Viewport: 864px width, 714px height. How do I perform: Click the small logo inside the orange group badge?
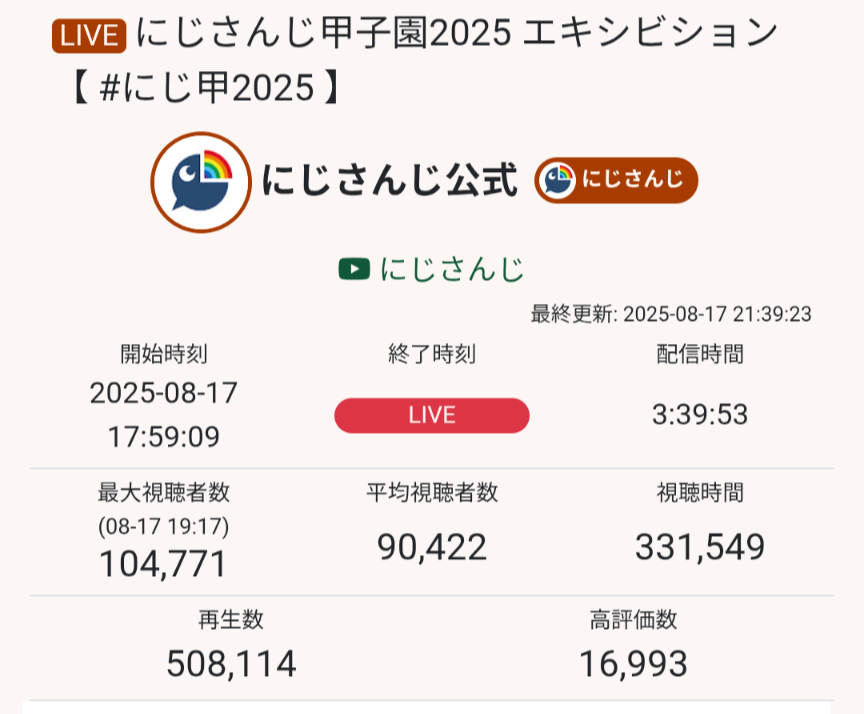click(x=558, y=181)
